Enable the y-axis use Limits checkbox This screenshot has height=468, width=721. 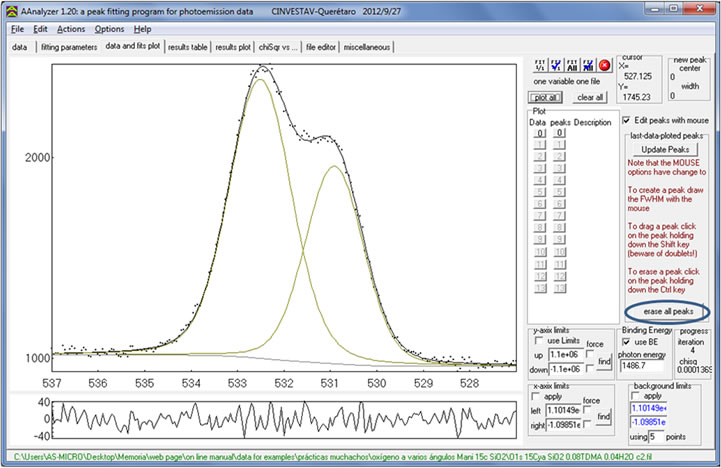(x=540, y=340)
